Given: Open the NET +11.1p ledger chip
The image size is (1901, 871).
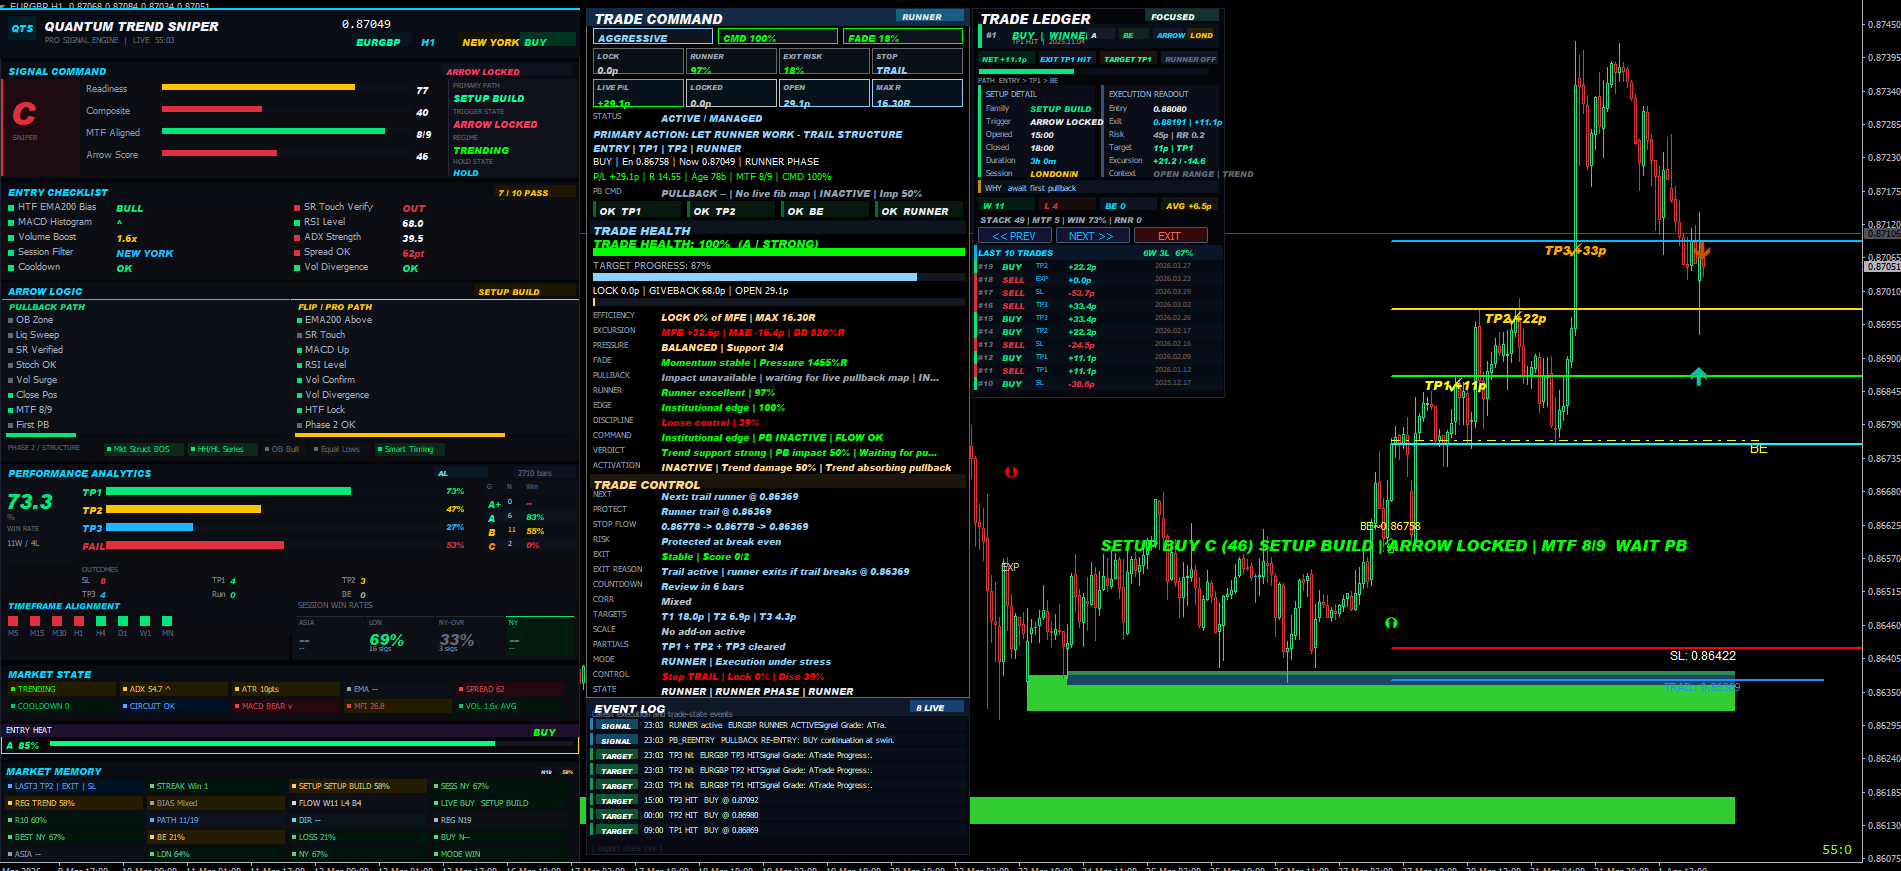Looking at the screenshot, I should click(1004, 59).
